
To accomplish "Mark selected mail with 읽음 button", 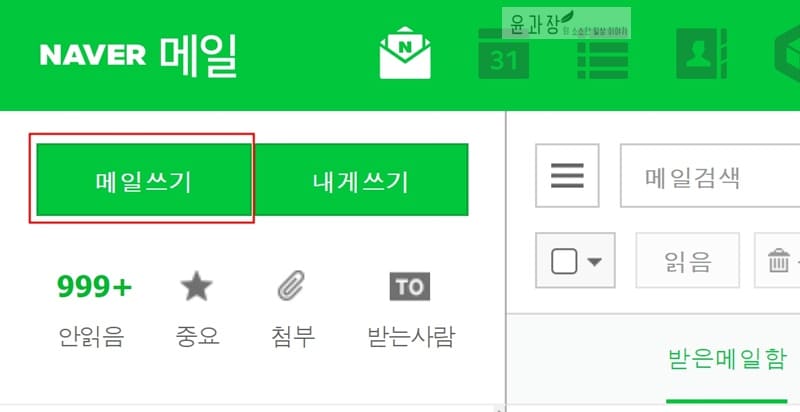I will click(x=687, y=260).
